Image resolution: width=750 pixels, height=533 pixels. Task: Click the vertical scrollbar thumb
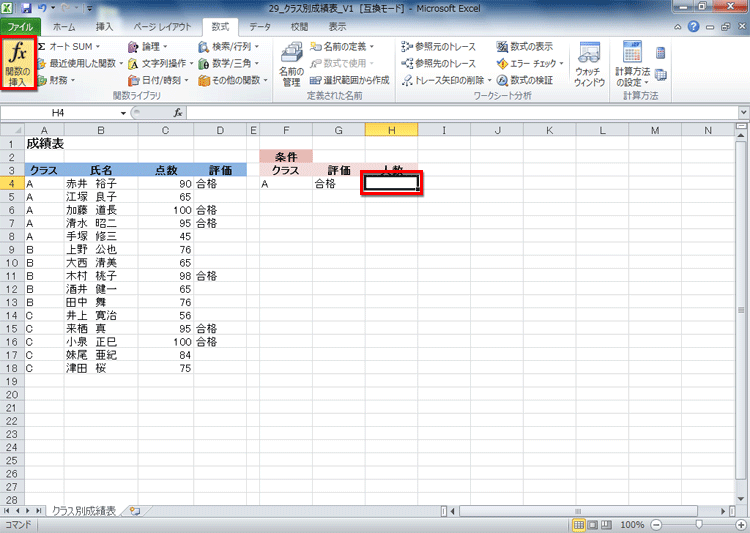point(741,311)
